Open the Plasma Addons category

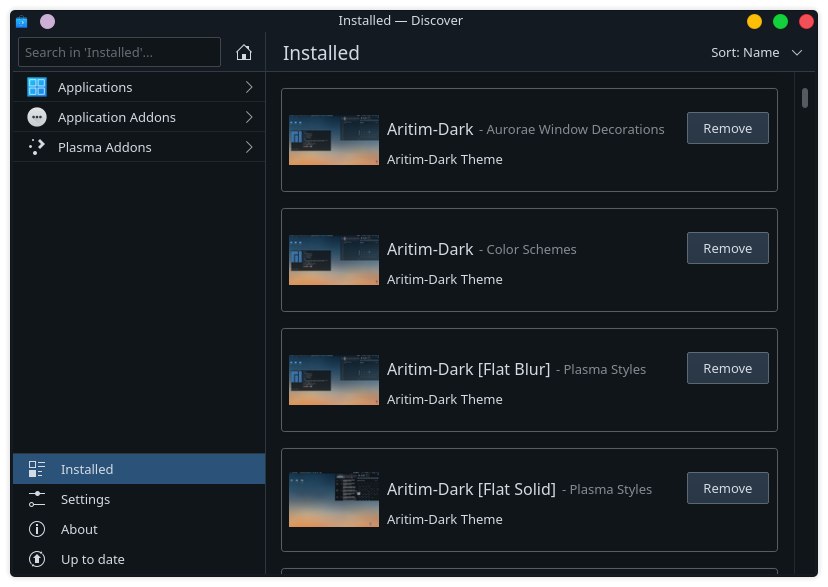tap(139, 147)
